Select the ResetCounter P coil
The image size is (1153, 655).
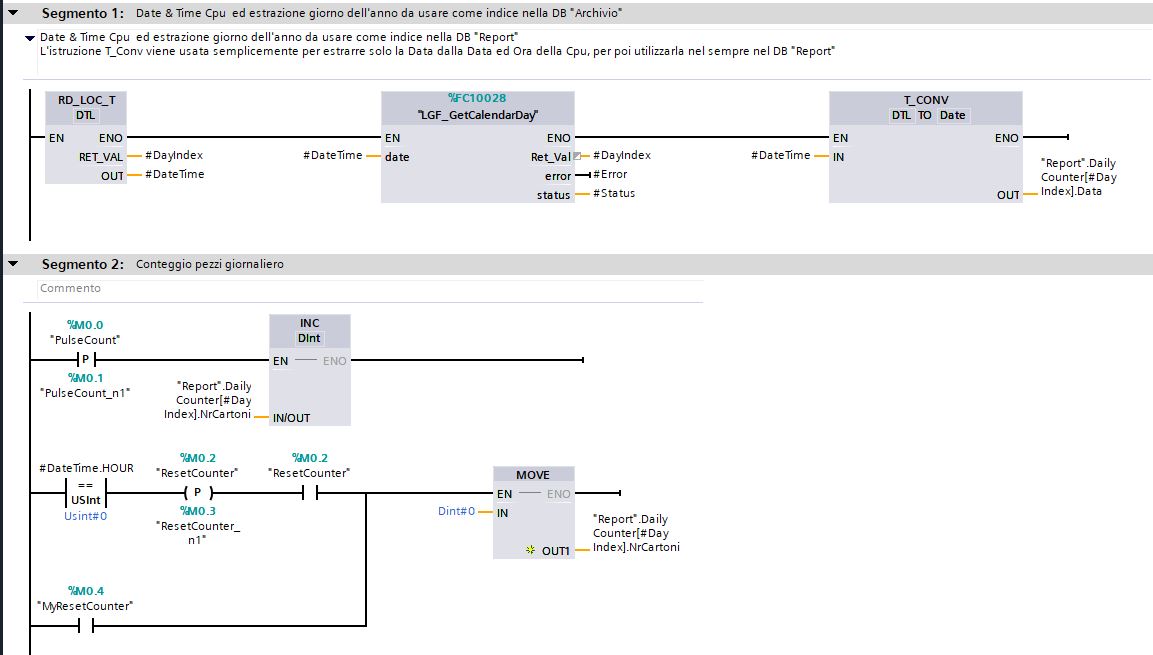[197, 493]
